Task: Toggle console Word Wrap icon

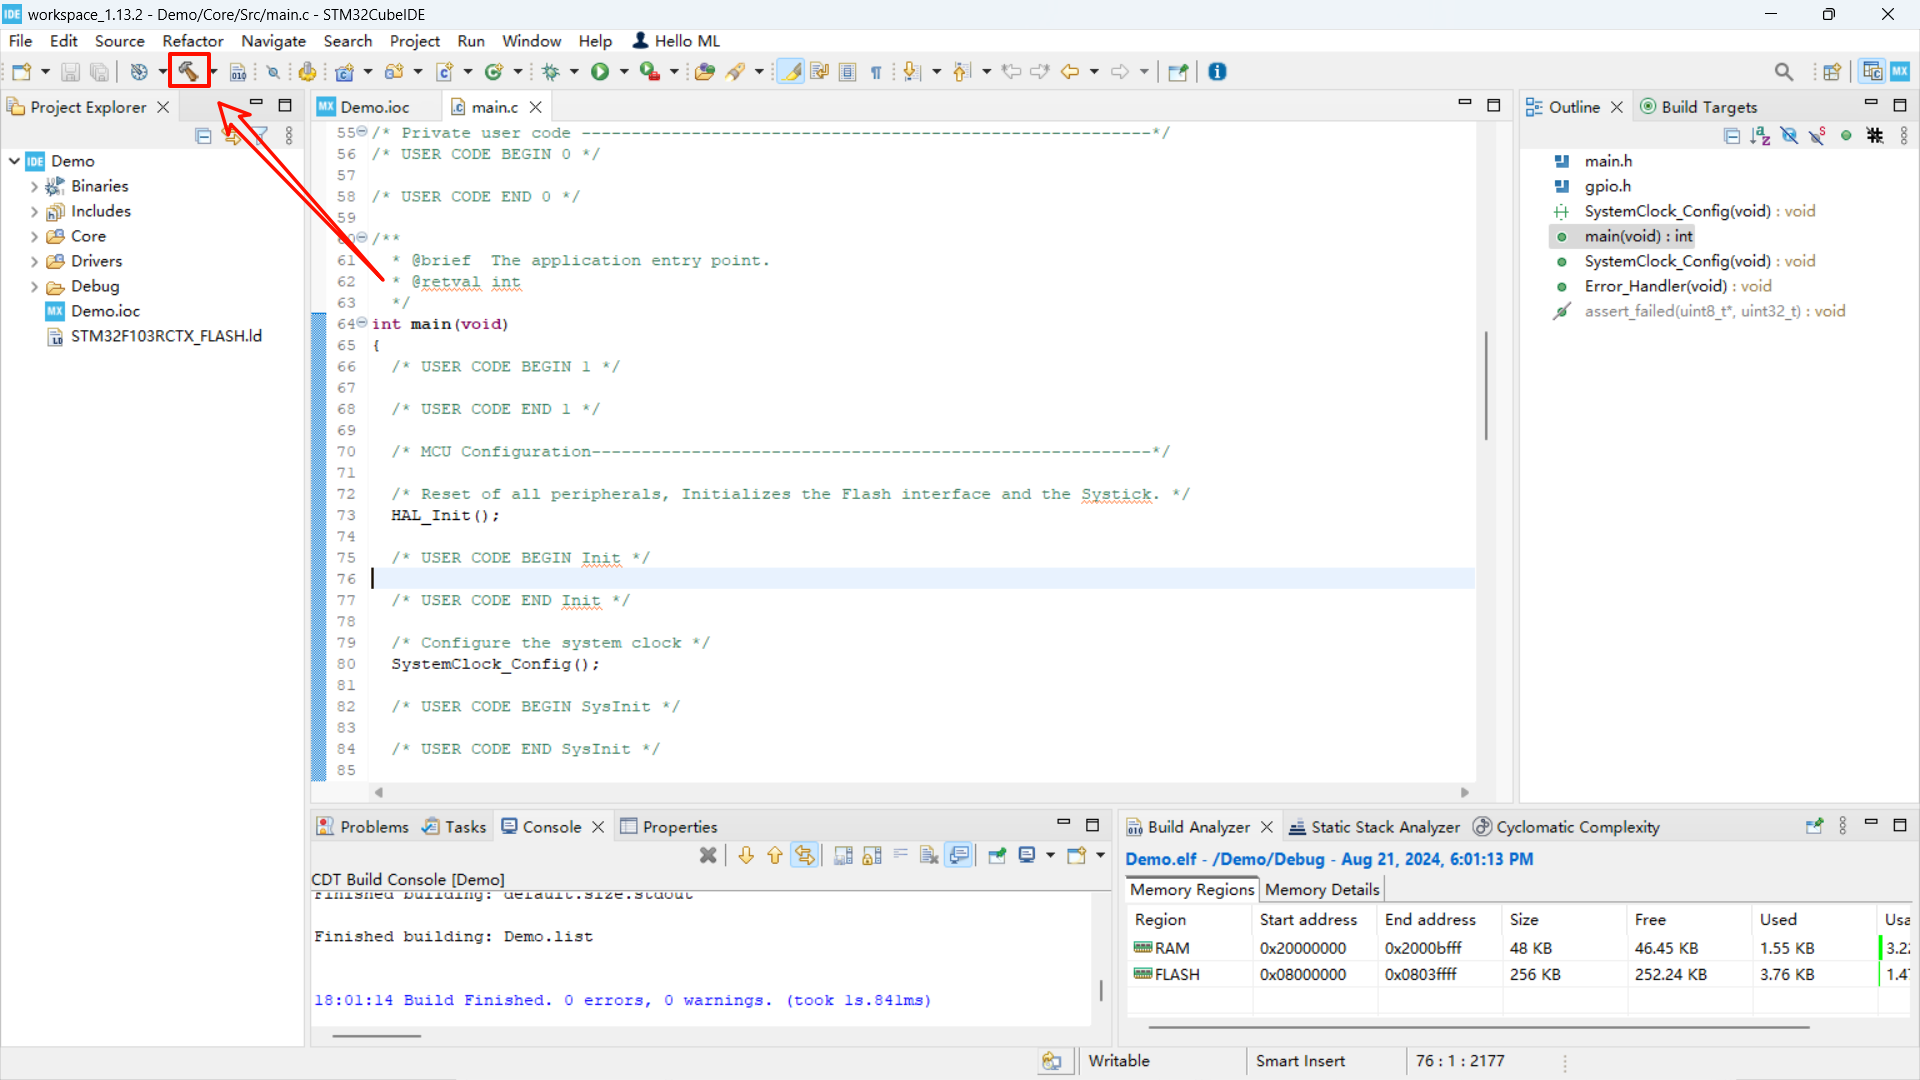Action: (x=901, y=855)
